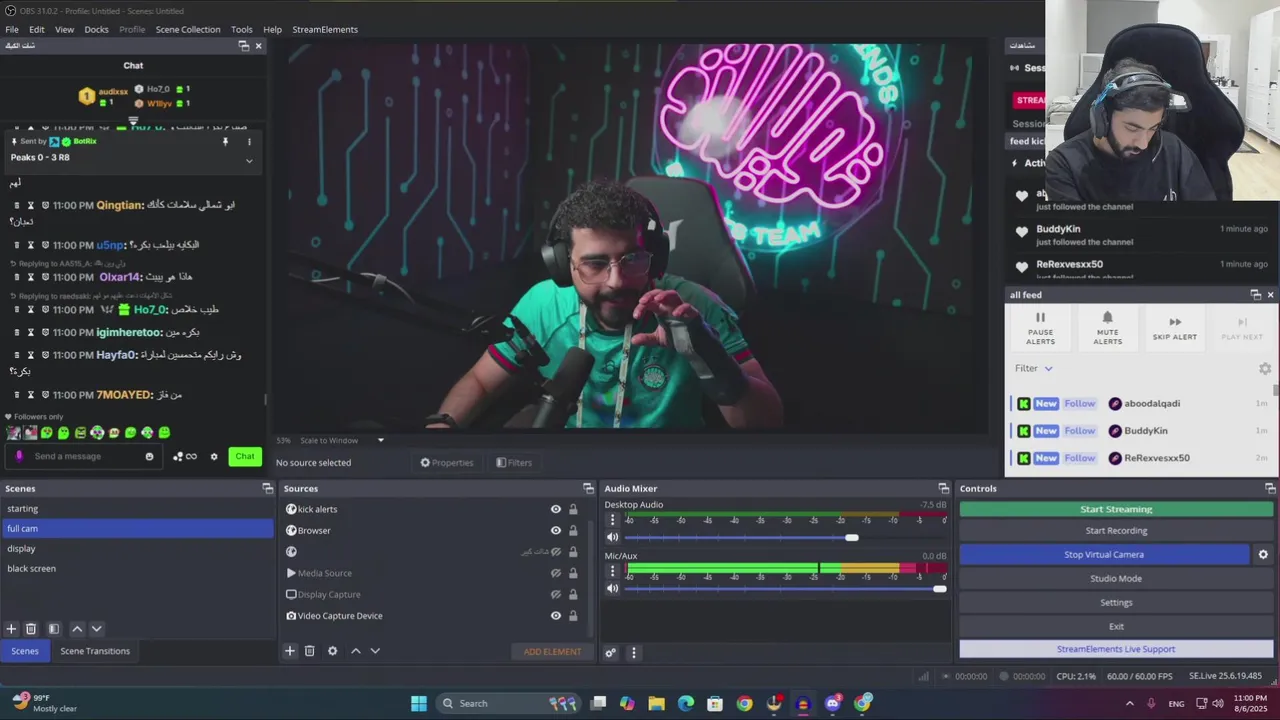1280x720 pixels.
Task: Click the Windows Start button
Action: [x=419, y=703]
